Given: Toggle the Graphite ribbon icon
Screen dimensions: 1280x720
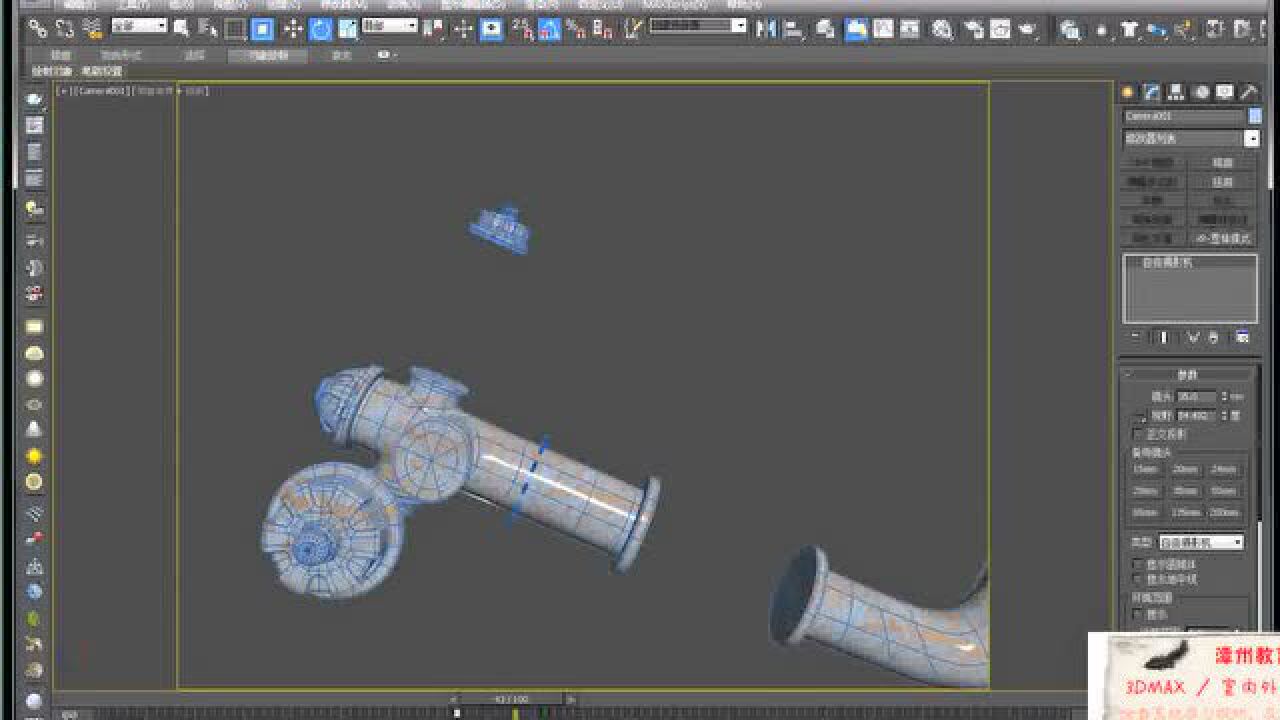Looking at the screenshot, I should [x=855, y=29].
